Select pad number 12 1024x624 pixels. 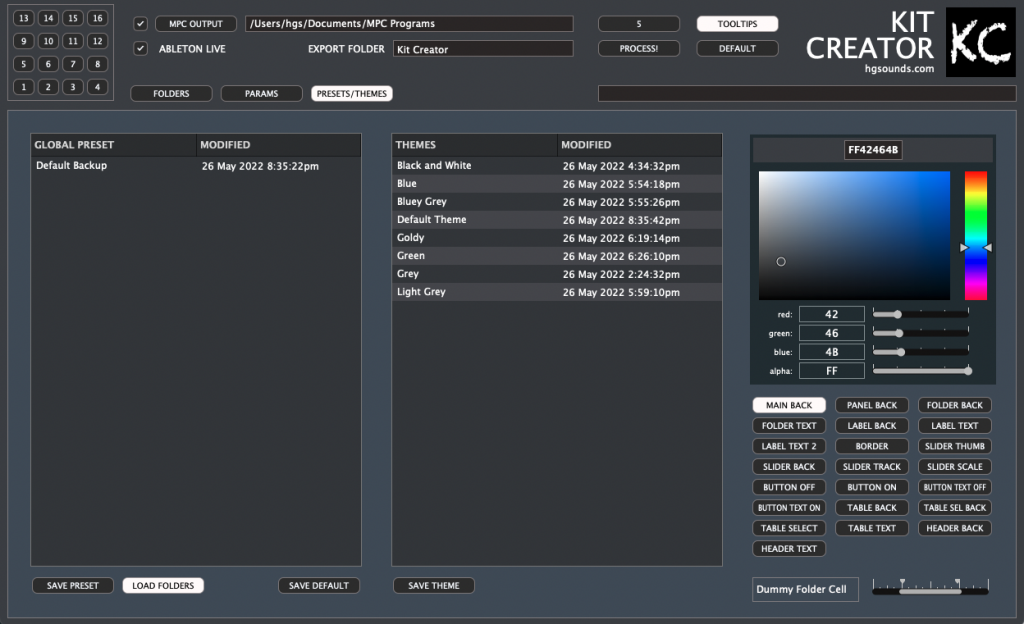(97, 41)
